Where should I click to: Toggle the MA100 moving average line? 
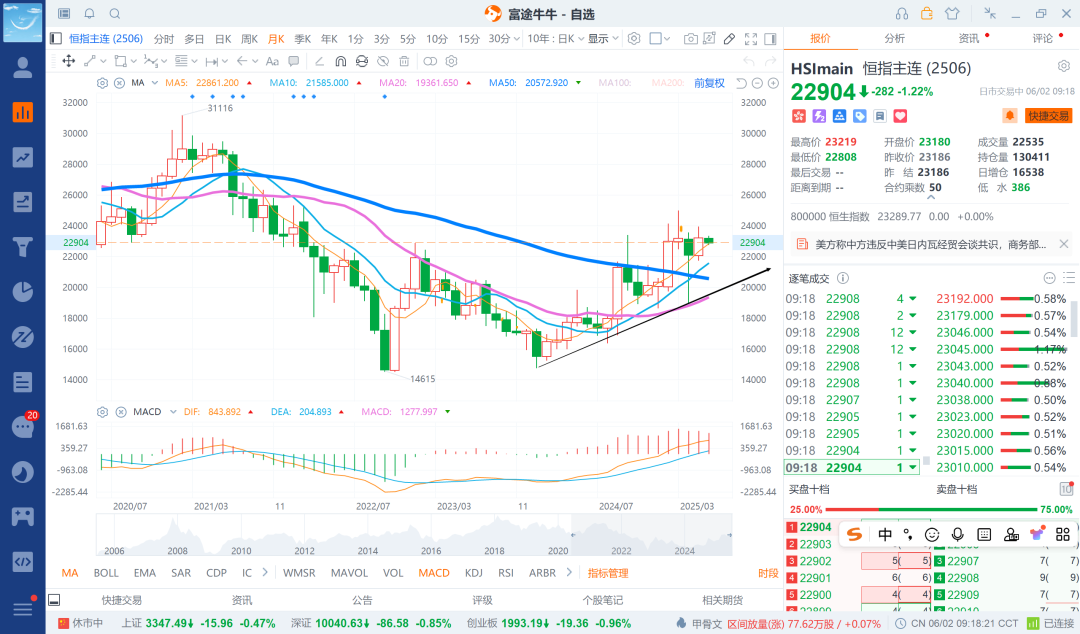coord(614,83)
